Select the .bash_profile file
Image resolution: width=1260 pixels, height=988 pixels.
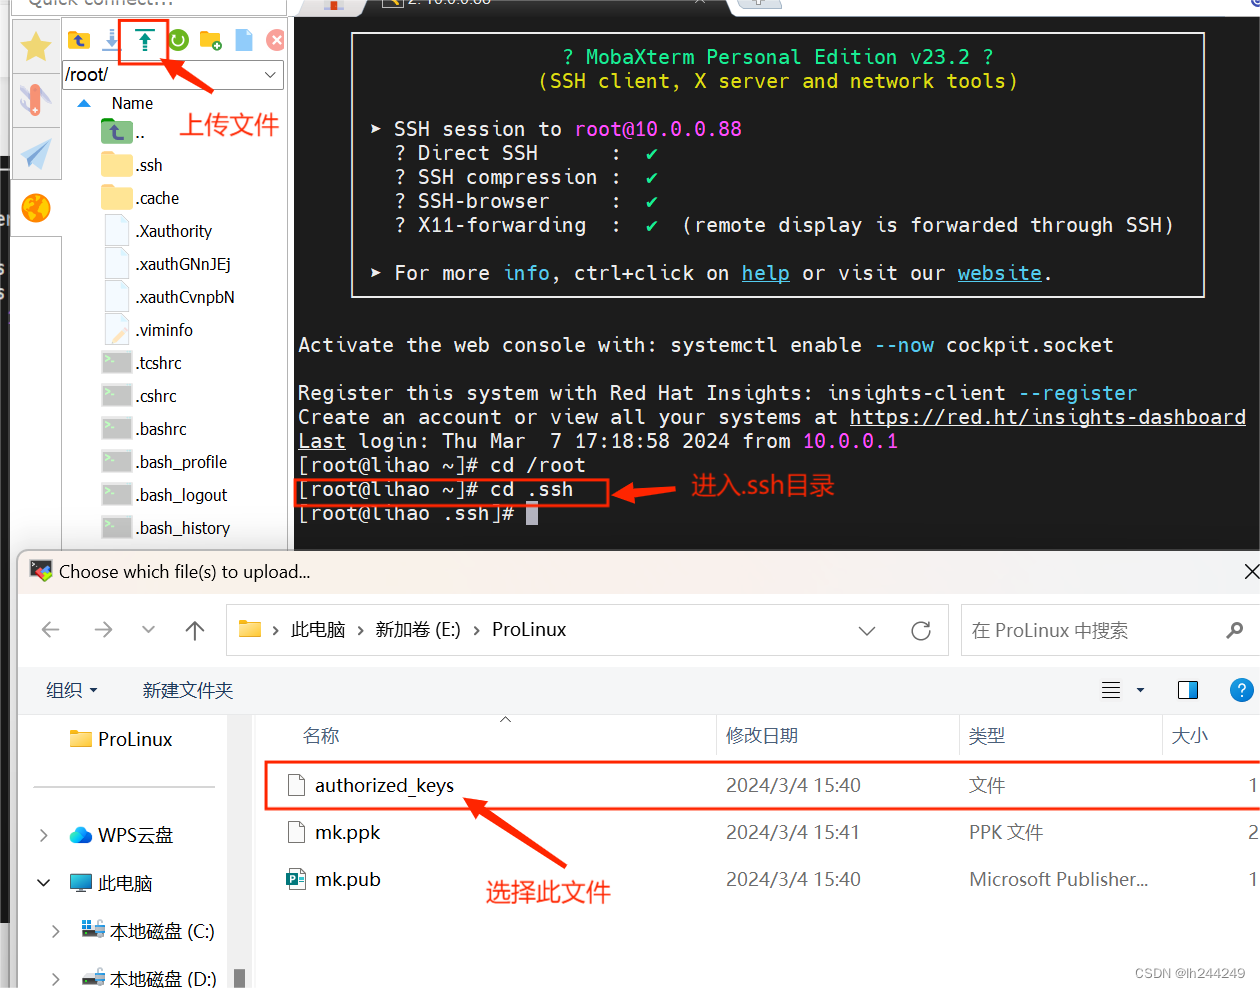[x=165, y=462]
